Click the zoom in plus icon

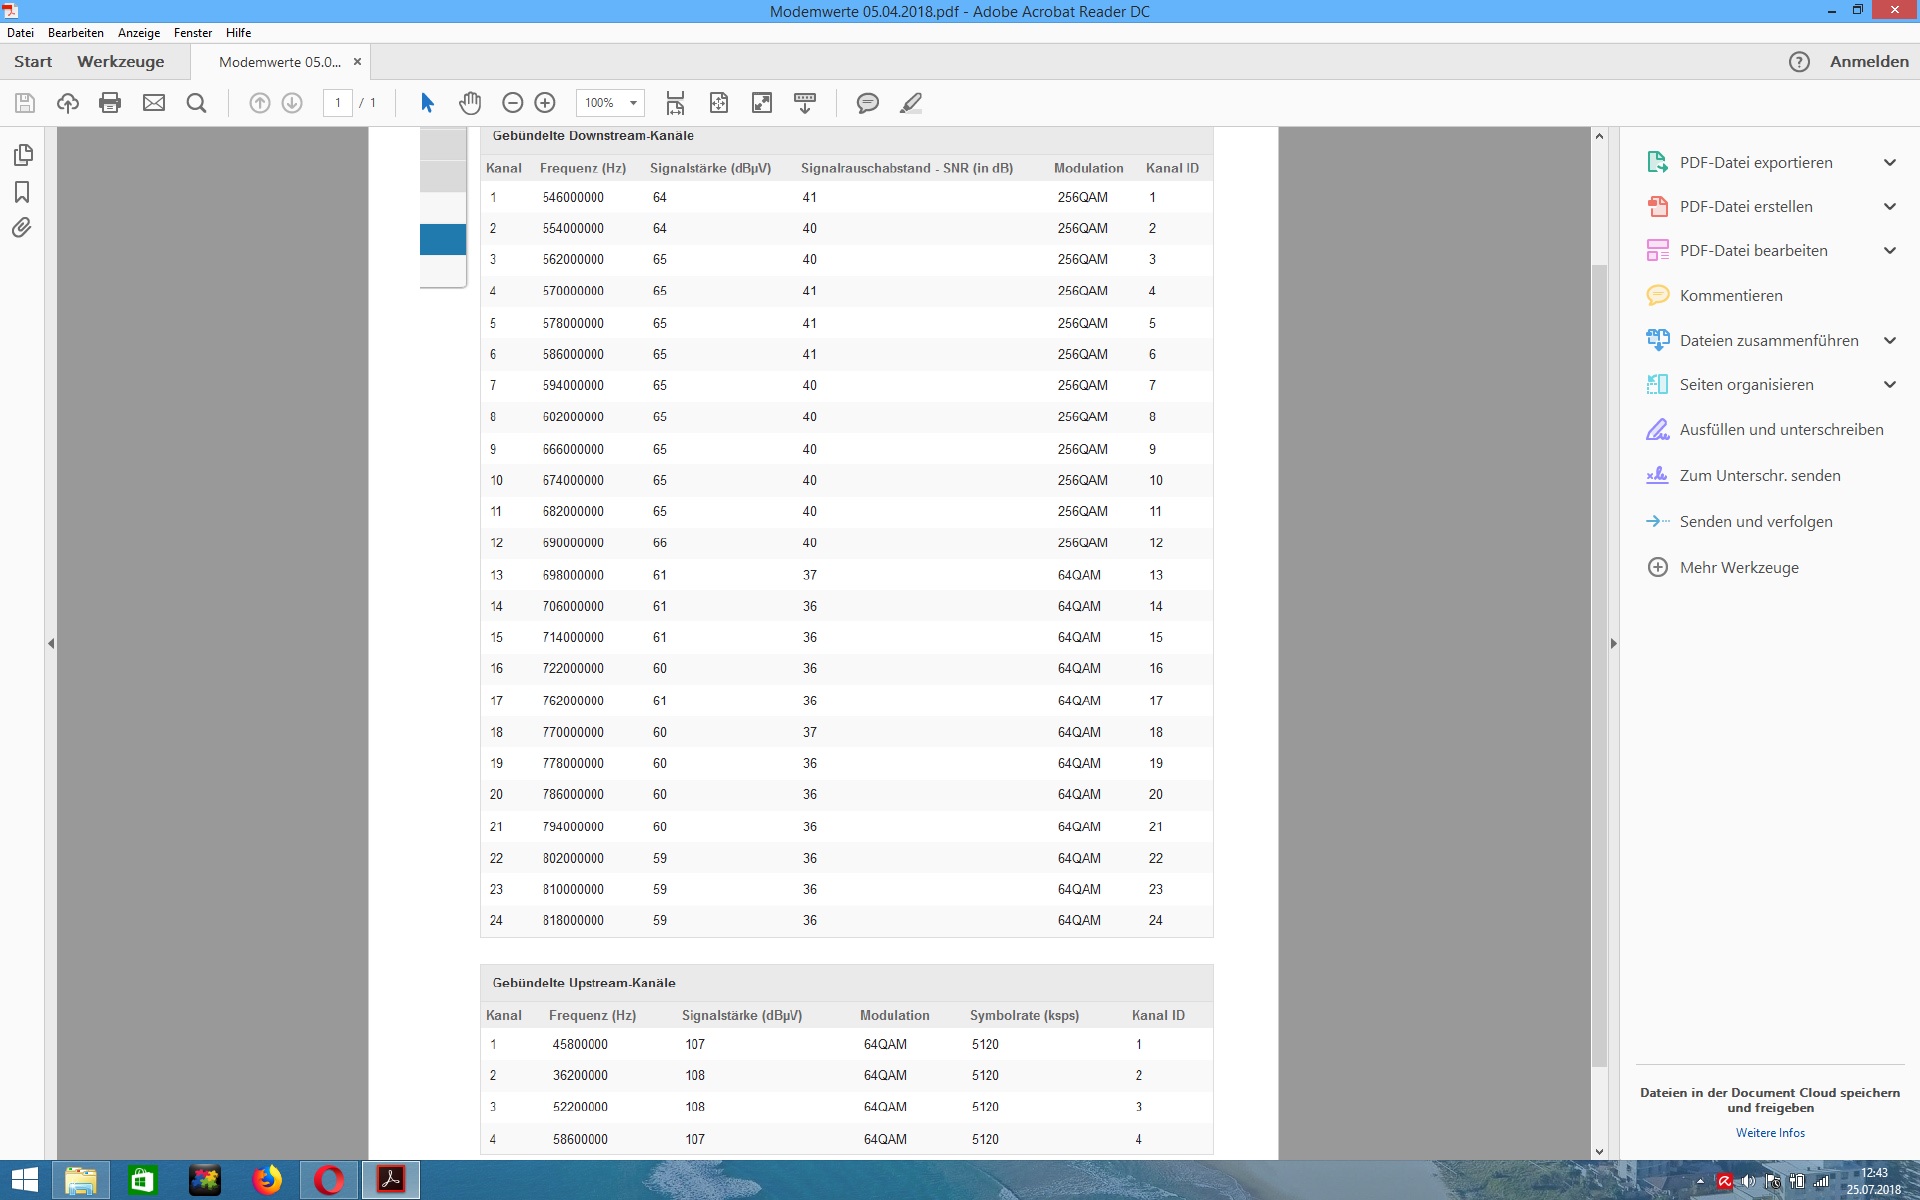coord(545,103)
